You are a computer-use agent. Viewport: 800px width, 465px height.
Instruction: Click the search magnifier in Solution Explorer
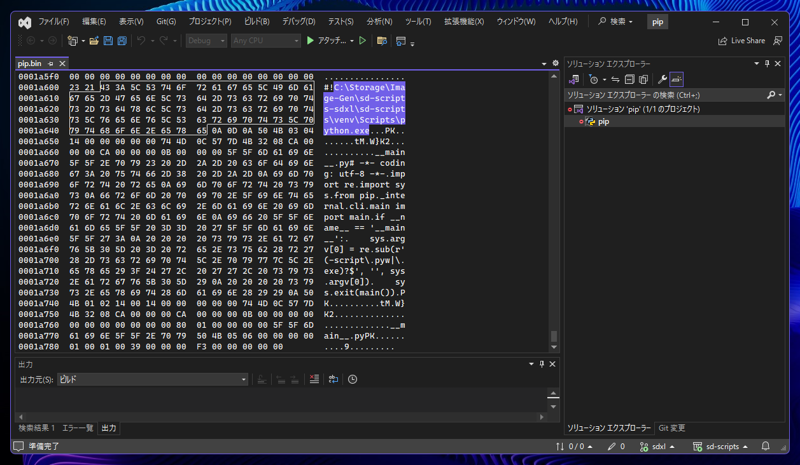point(771,95)
